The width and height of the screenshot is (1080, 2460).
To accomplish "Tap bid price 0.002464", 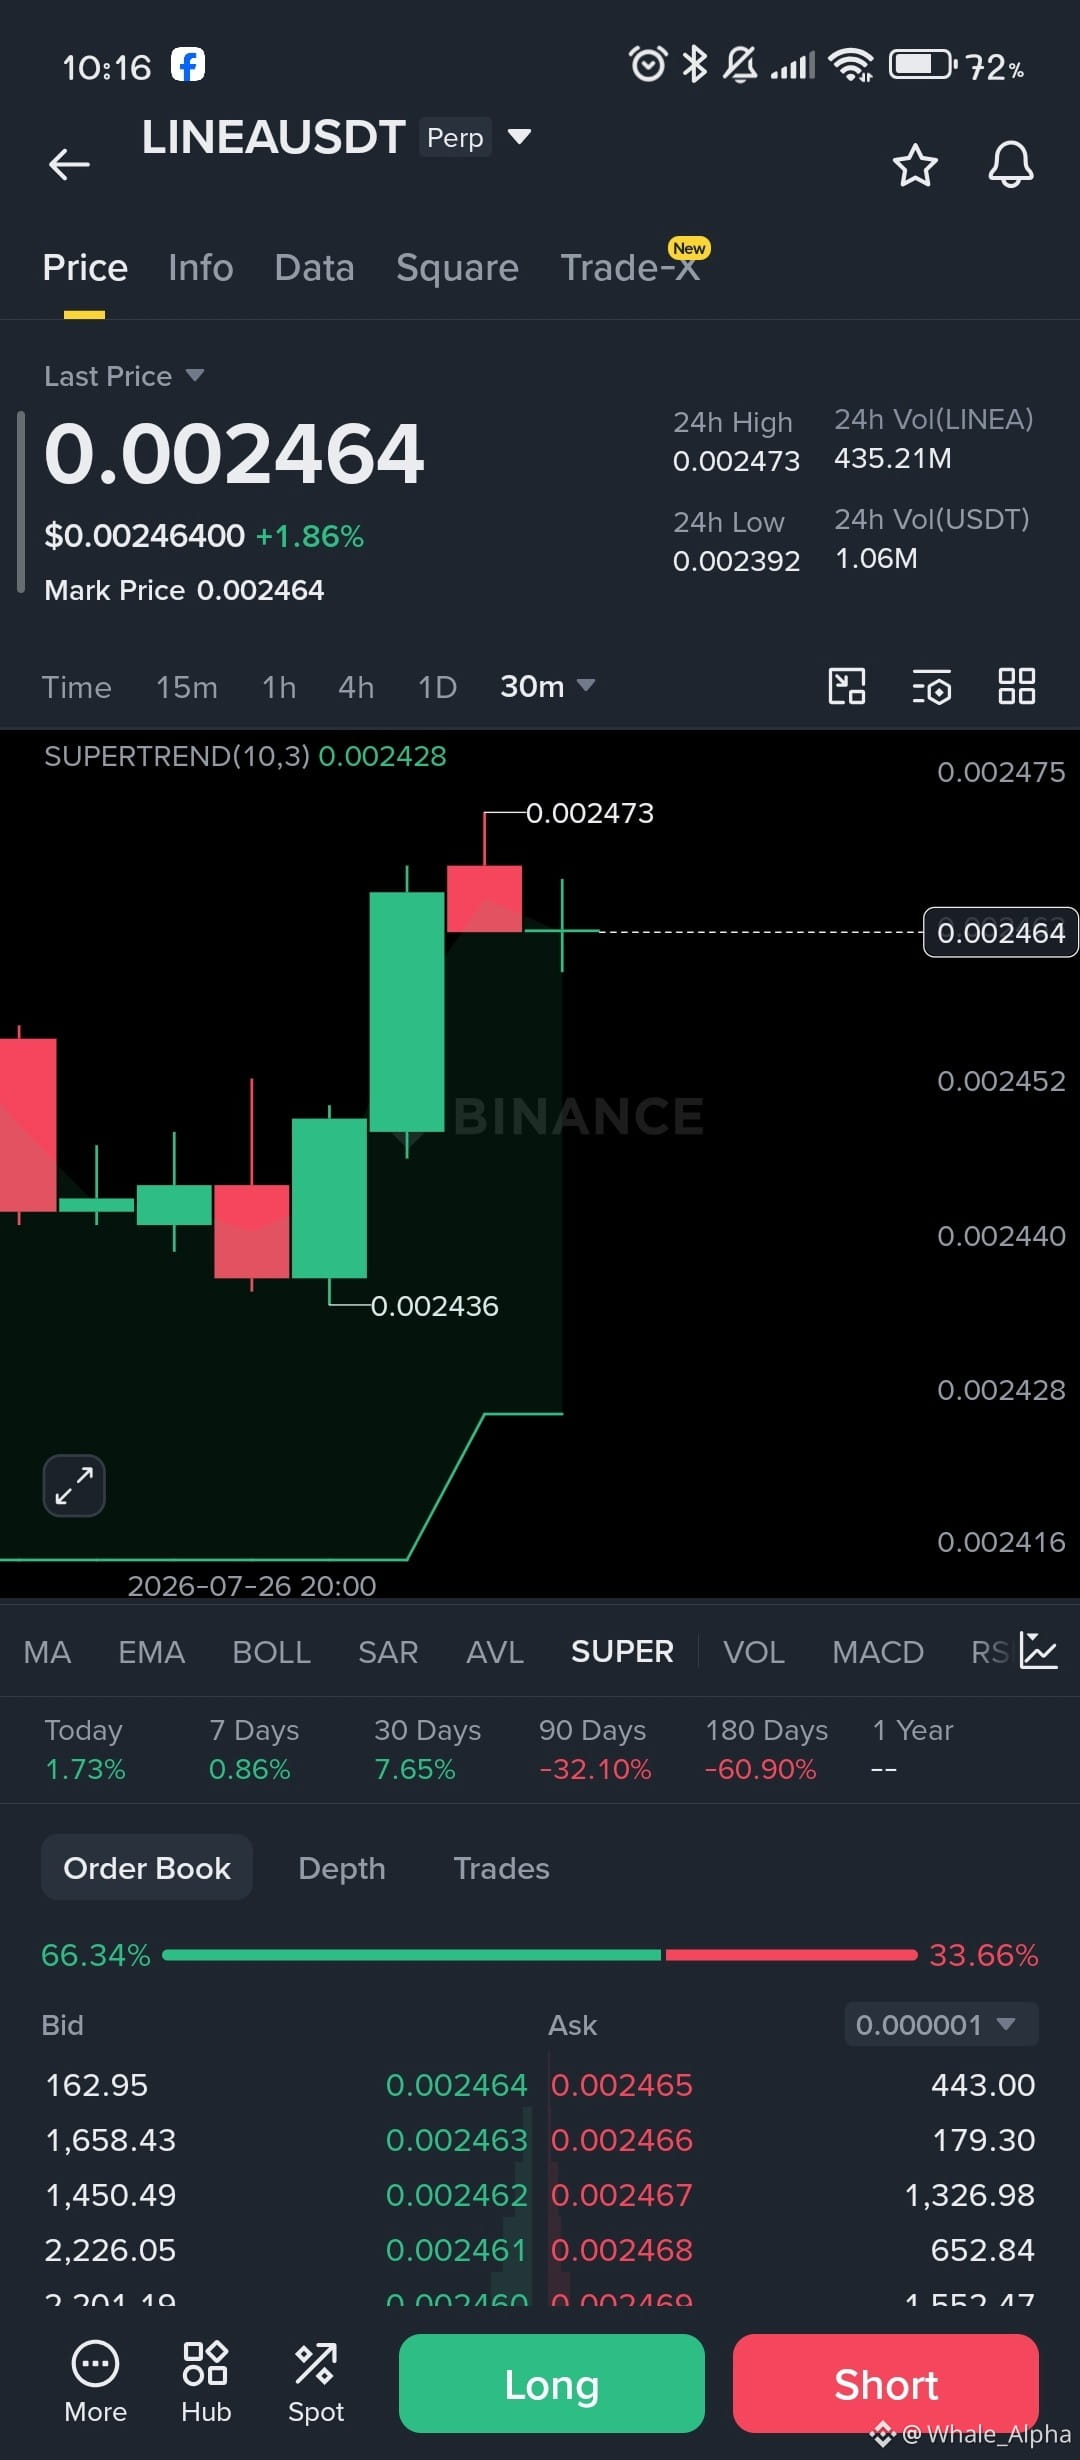I will point(456,2085).
